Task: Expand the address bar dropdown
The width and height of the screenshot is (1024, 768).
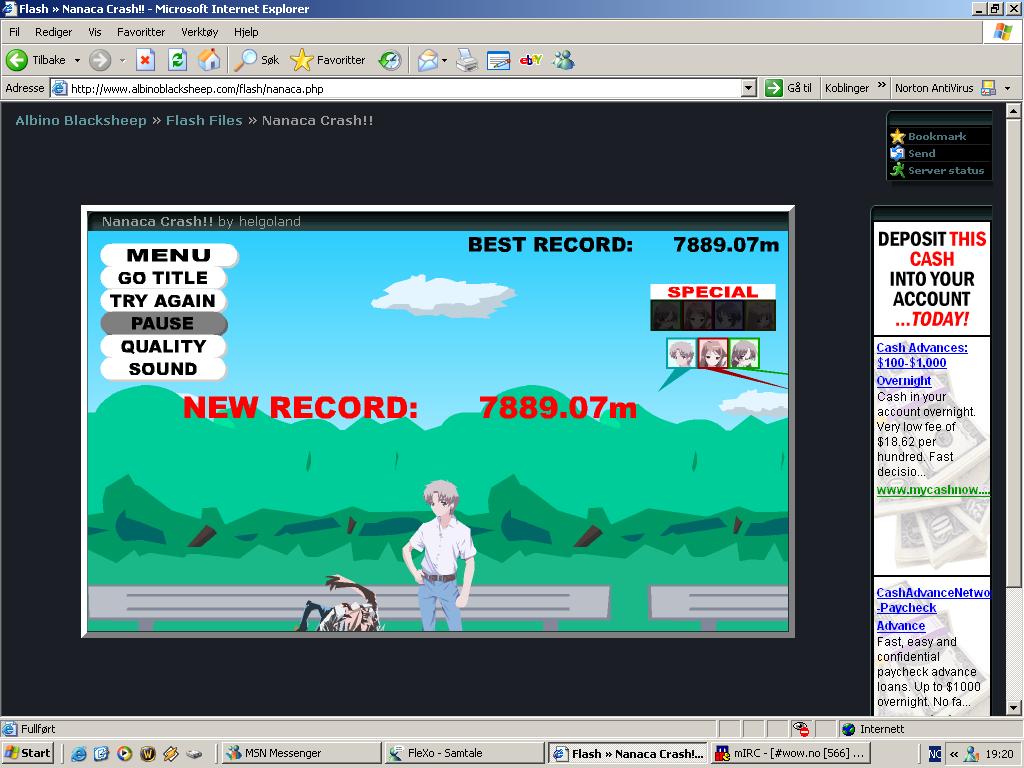Action: (750, 88)
